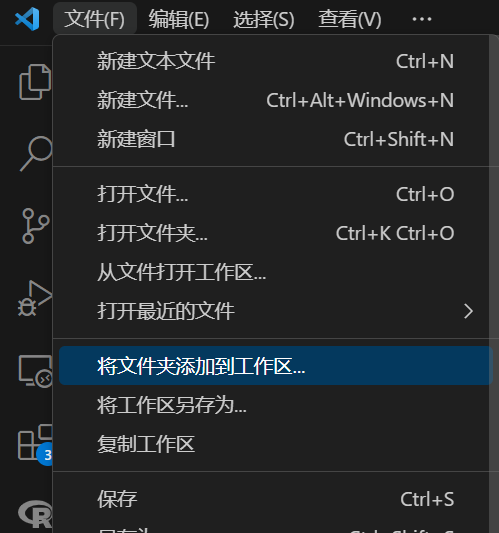Viewport: 499px width, 533px height.
Task: Choose 打开文件夹... menu entry
Action: 276,233
